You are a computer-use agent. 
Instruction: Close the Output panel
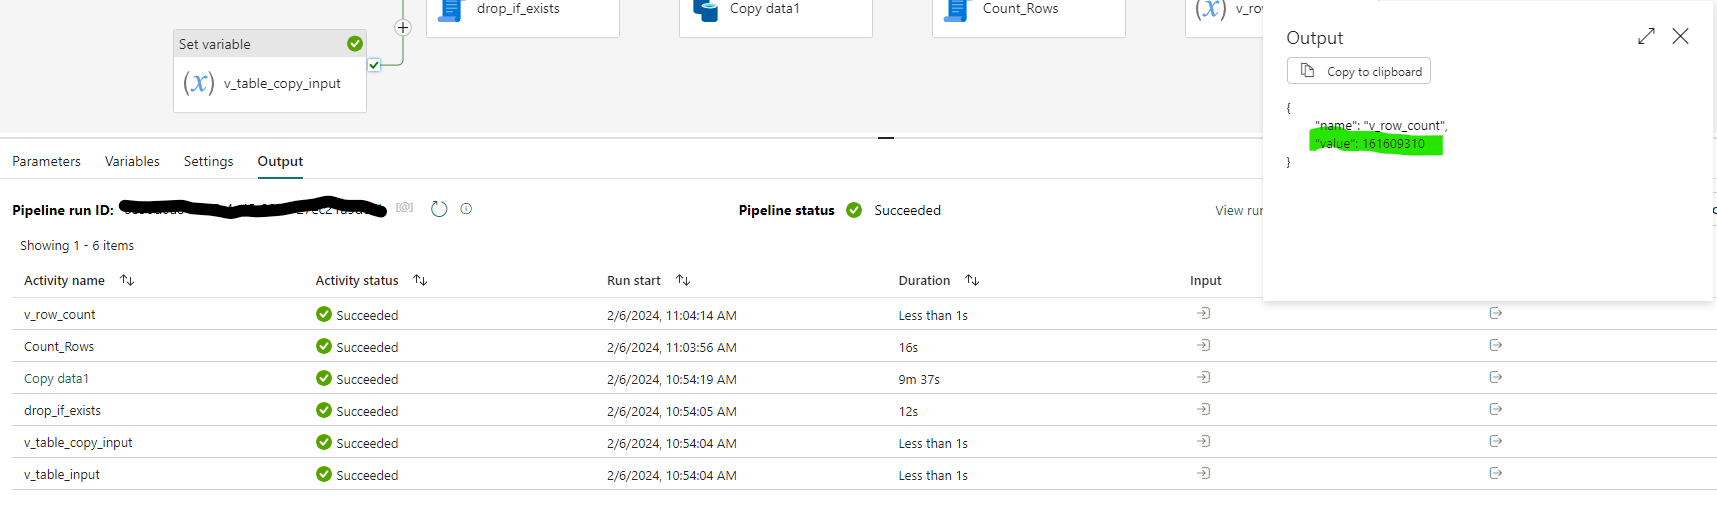(x=1680, y=36)
